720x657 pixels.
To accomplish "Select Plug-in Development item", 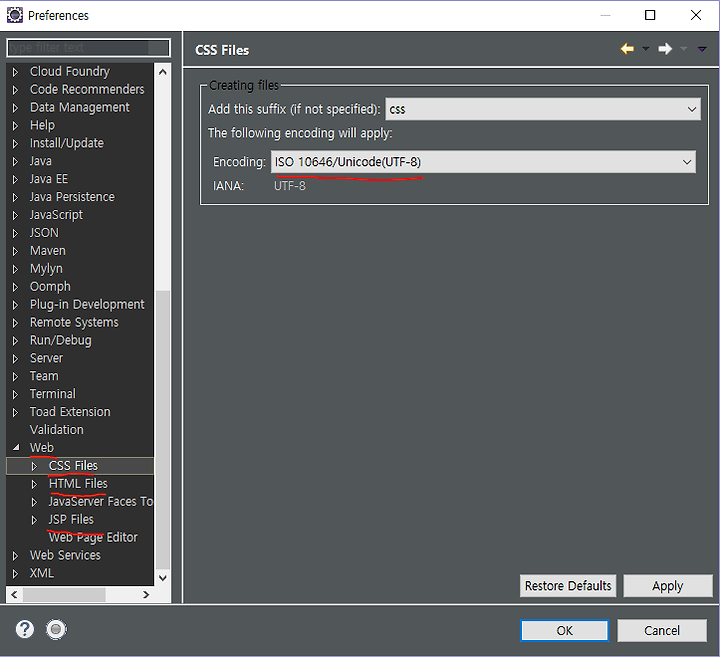I will tap(87, 304).
